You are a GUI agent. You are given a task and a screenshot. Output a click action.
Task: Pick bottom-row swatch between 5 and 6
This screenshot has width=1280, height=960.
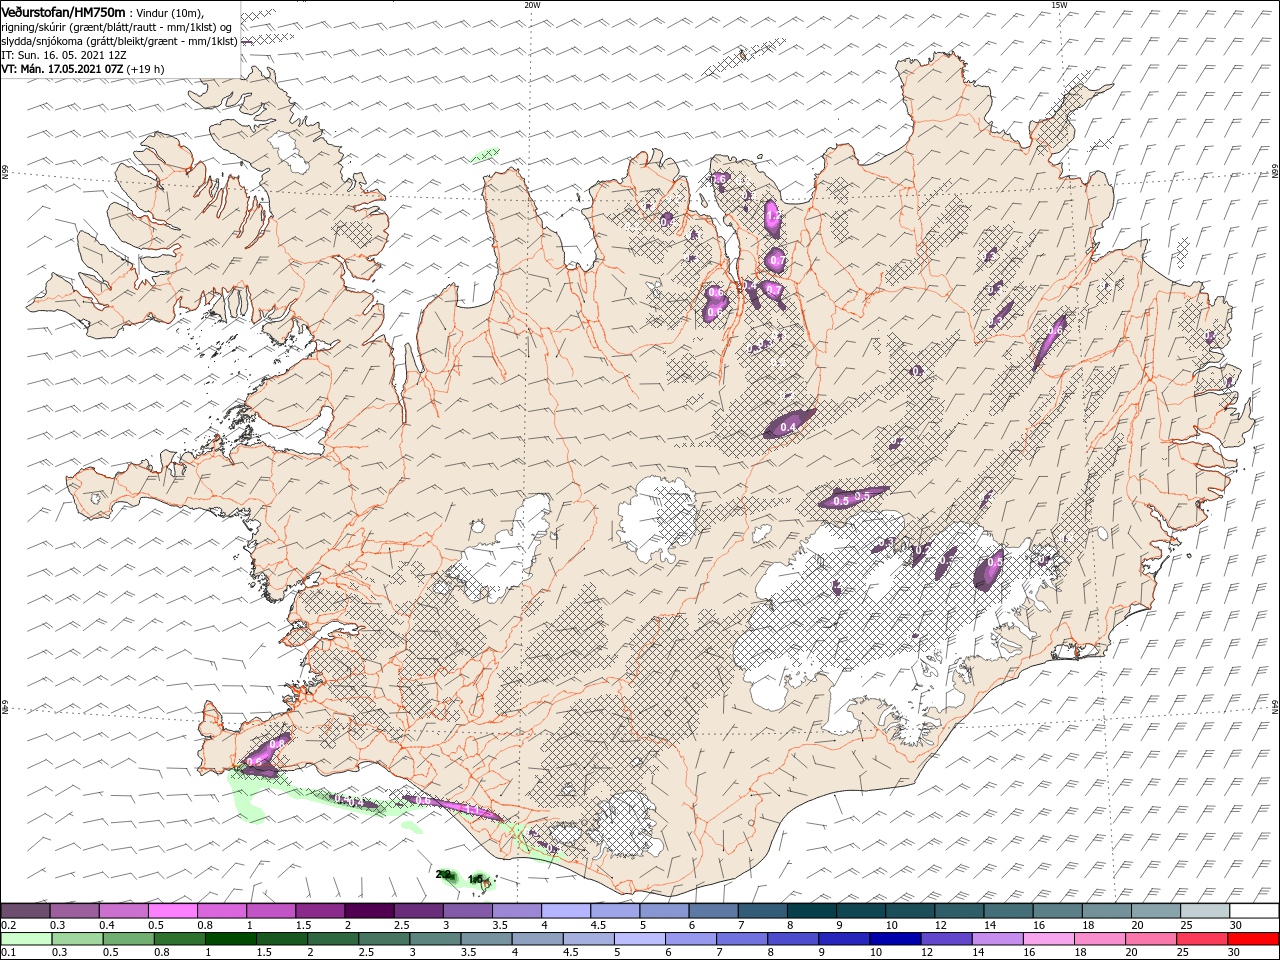tap(640, 939)
